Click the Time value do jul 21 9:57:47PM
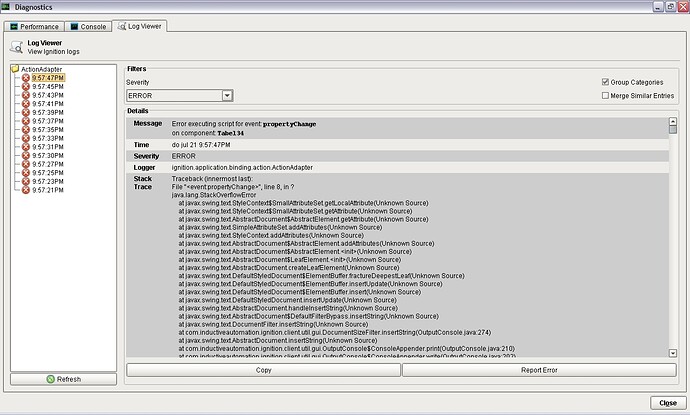The width and height of the screenshot is (690, 415). click(x=201, y=145)
